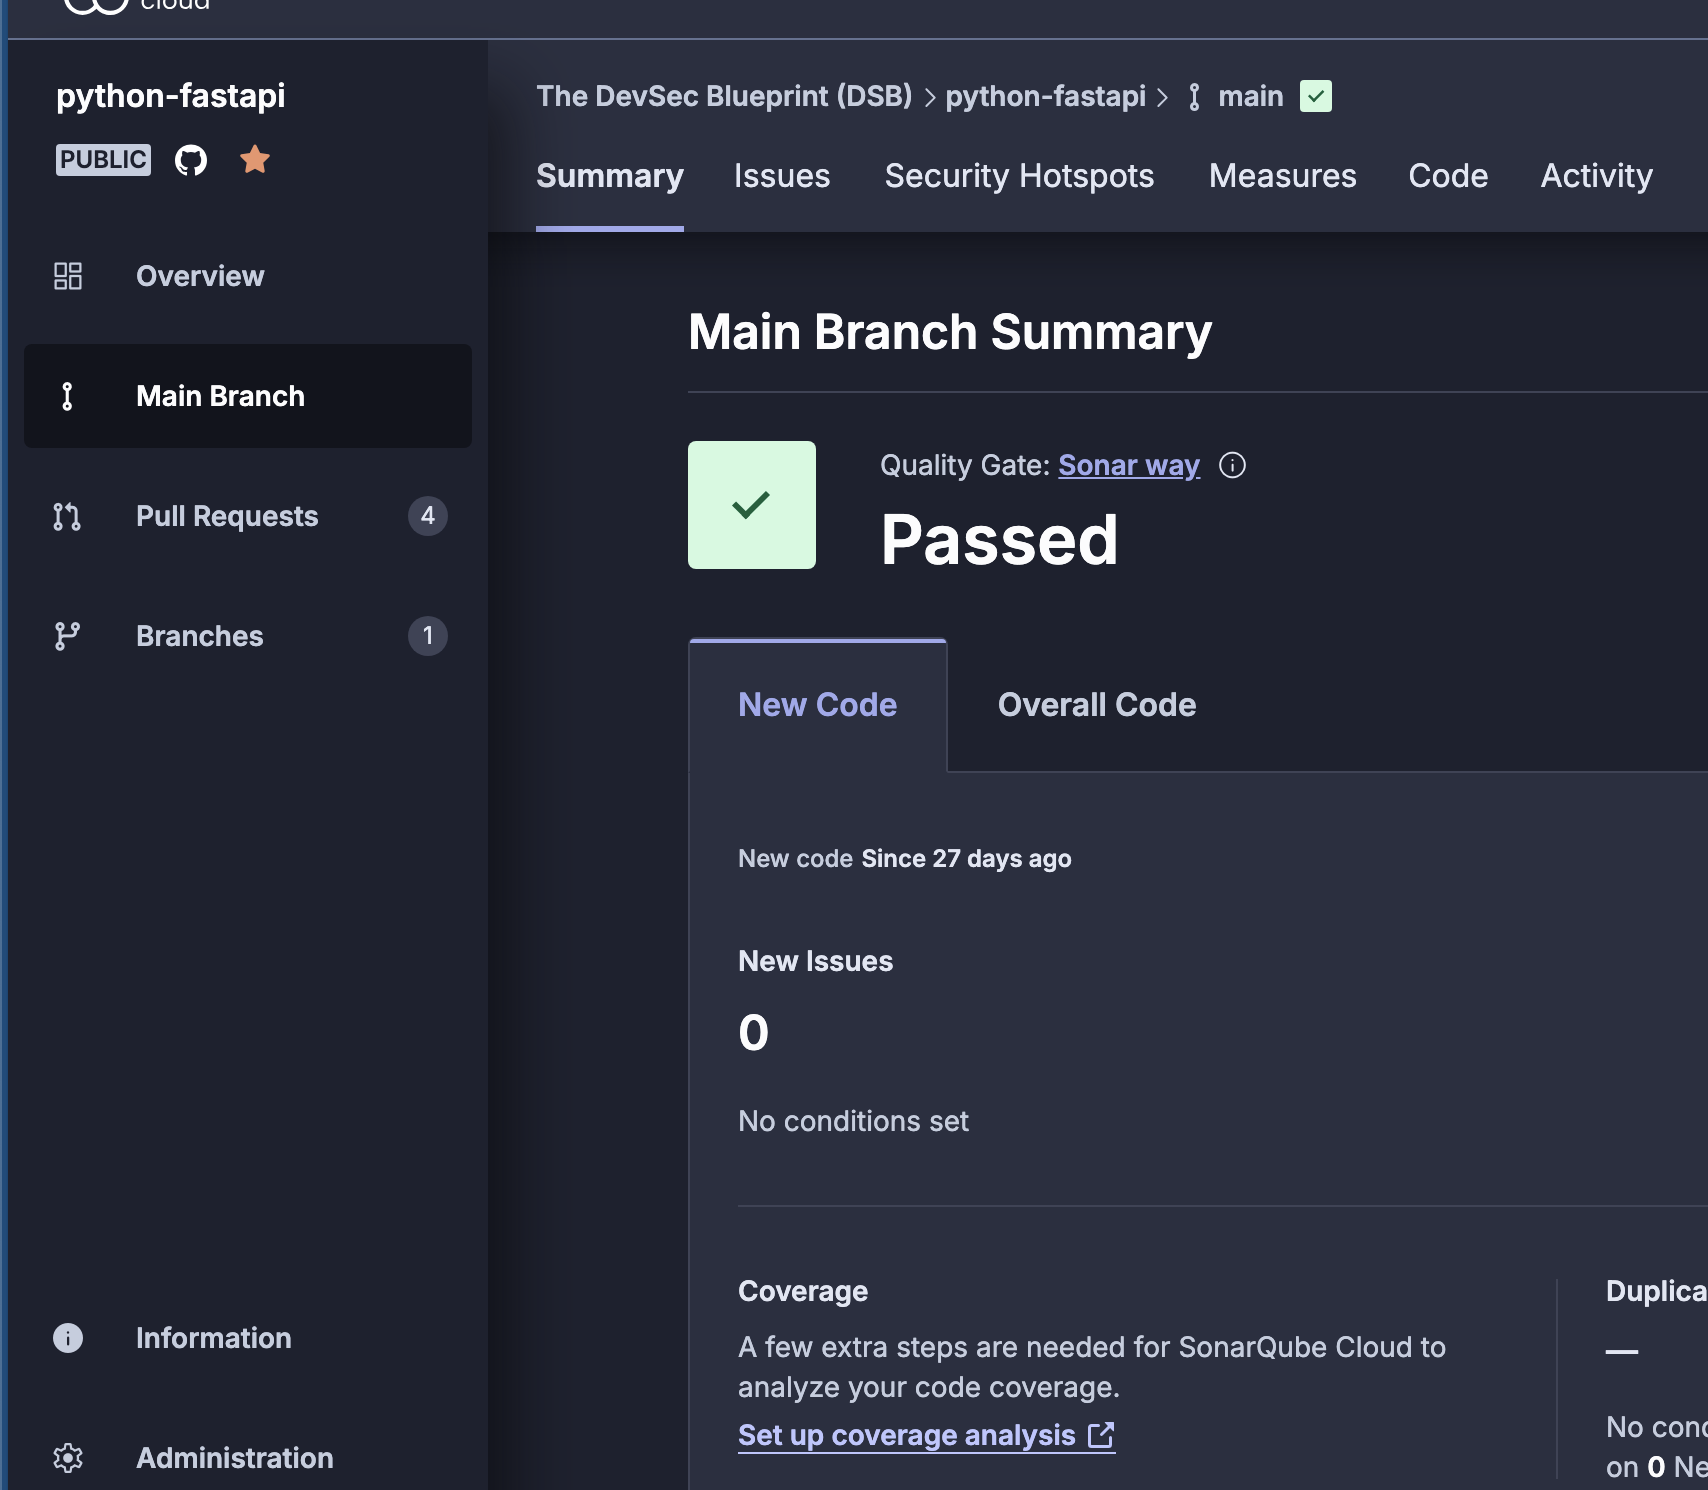Switch to the Overall Code tab

[1096, 705]
